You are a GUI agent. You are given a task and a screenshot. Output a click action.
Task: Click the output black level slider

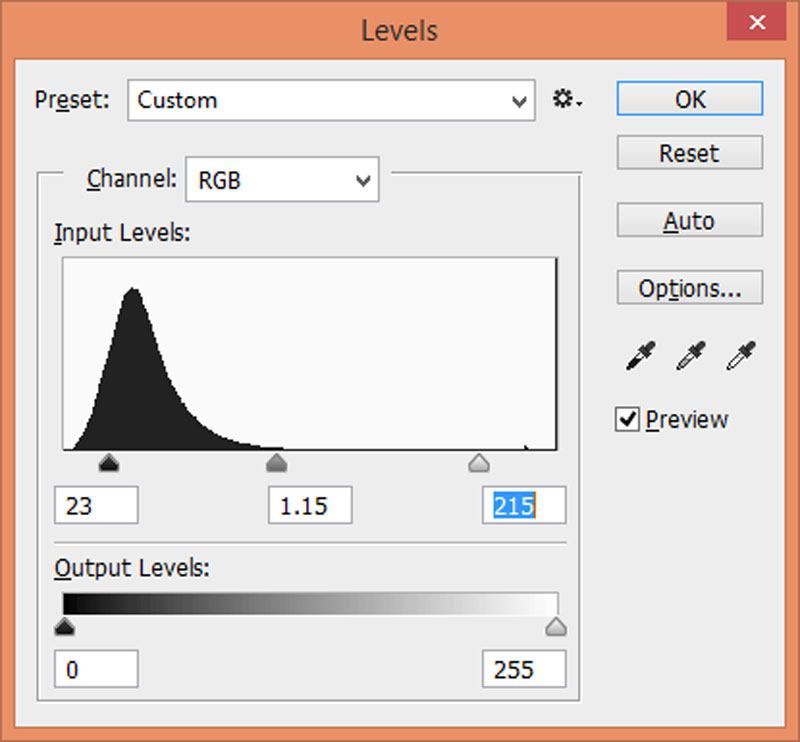[65, 627]
